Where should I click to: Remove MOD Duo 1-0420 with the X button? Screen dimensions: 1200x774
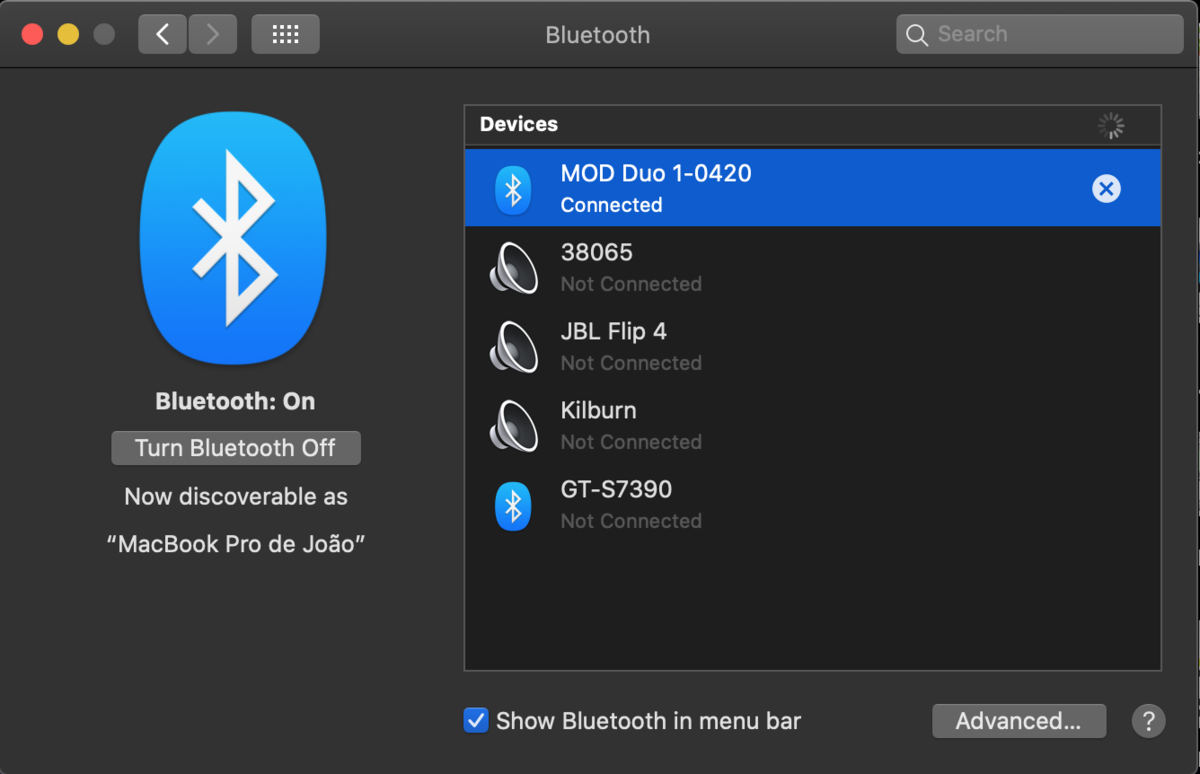[1106, 189]
